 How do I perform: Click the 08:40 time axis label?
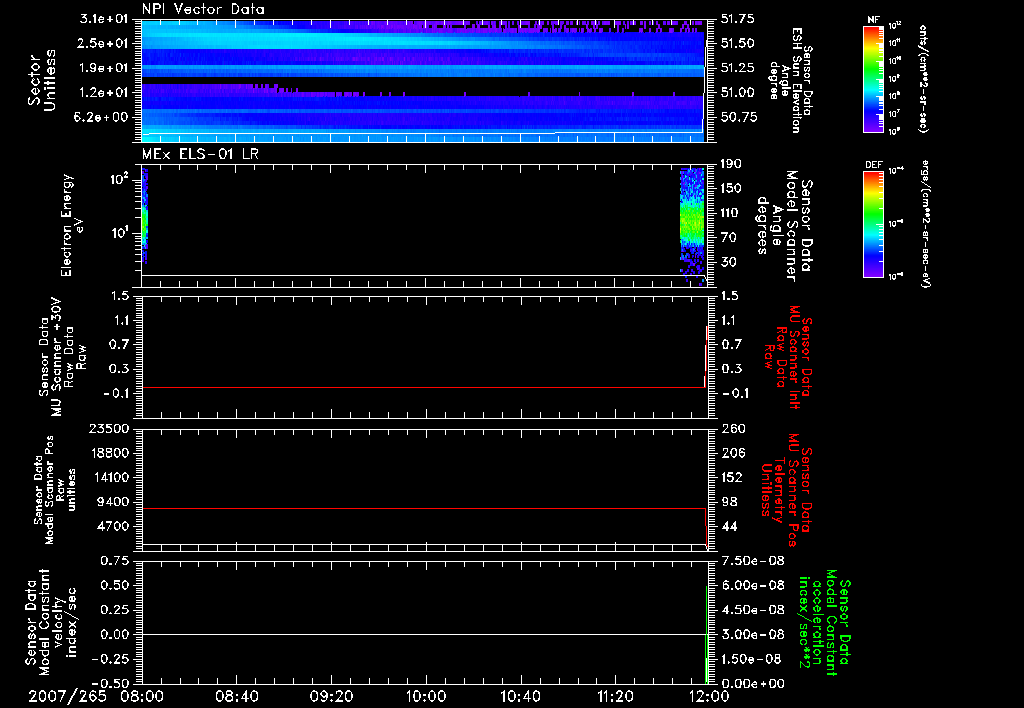coord(238,694)
